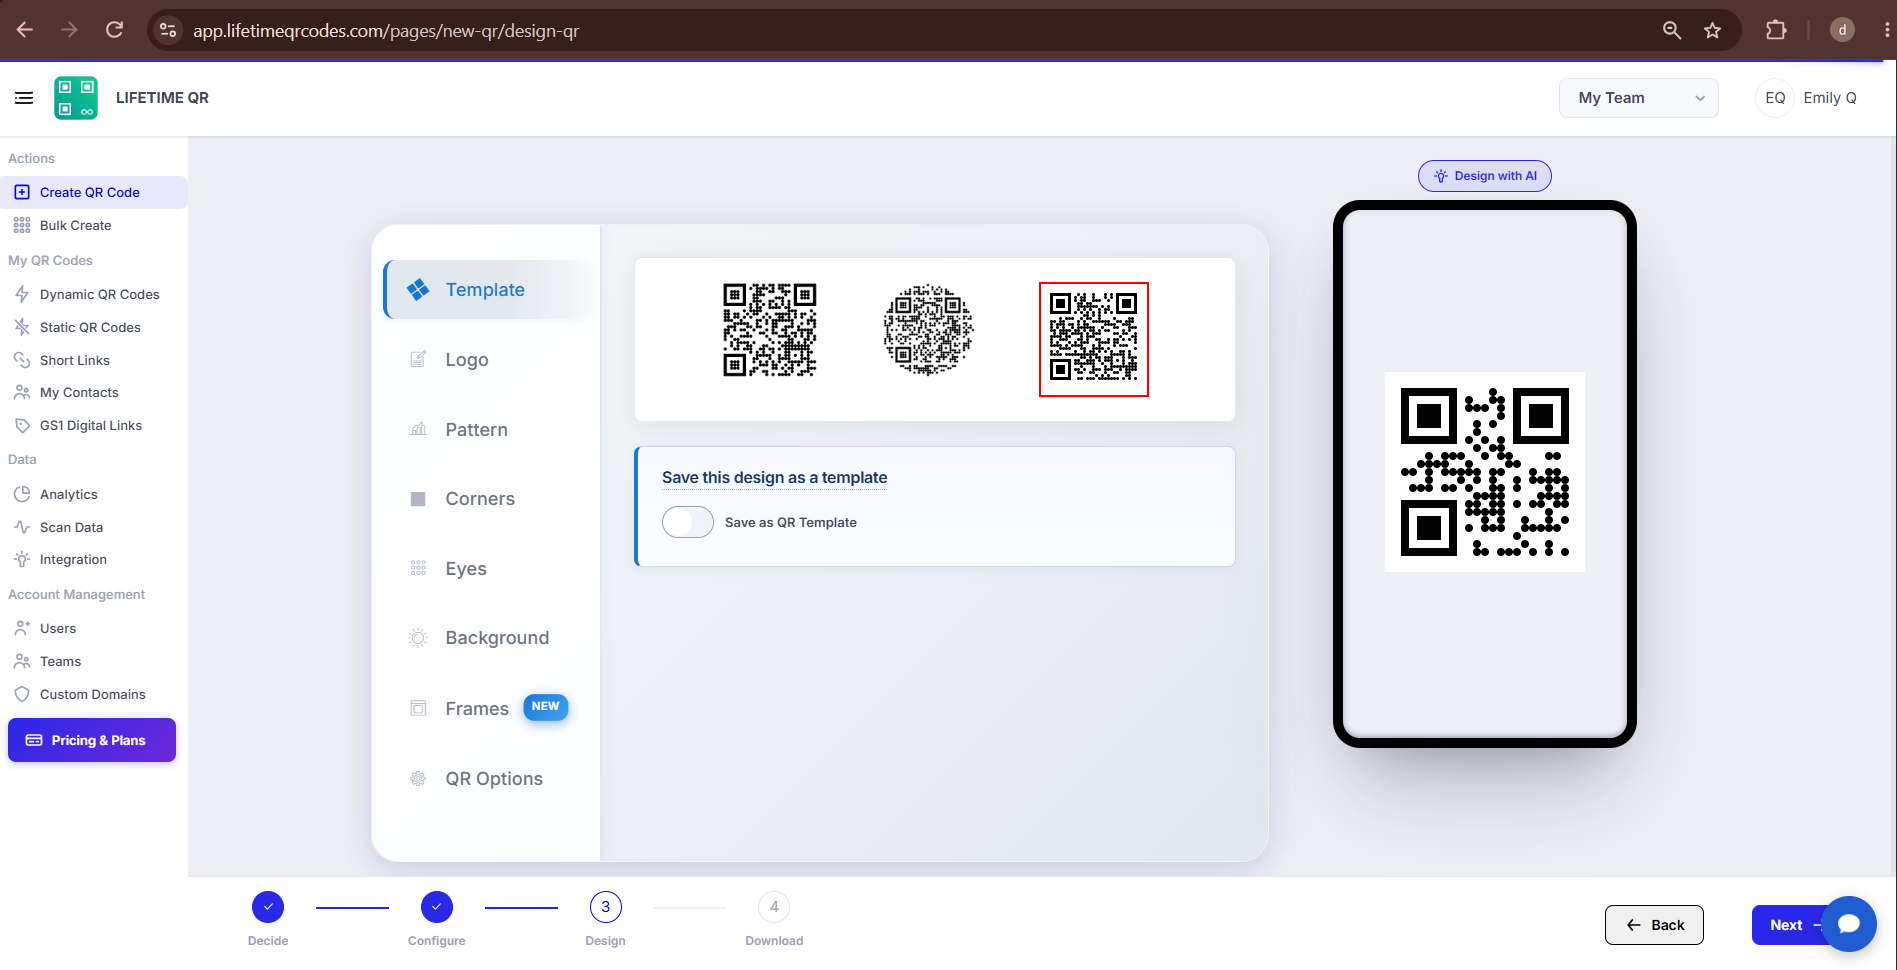
Task: Click the Bulk Create grid icon
Action: [x=22, y=225]
